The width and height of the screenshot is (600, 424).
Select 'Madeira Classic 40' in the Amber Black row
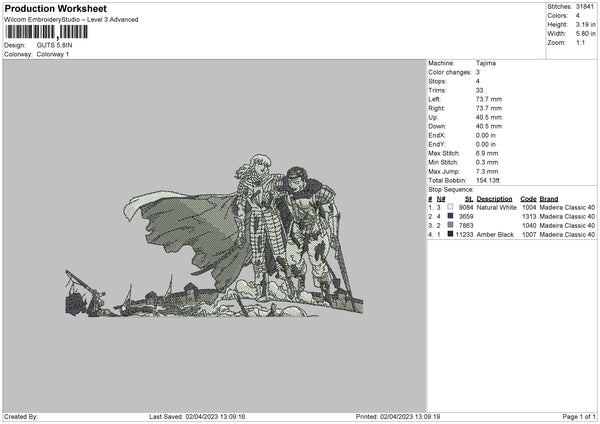tap(567, 234)
